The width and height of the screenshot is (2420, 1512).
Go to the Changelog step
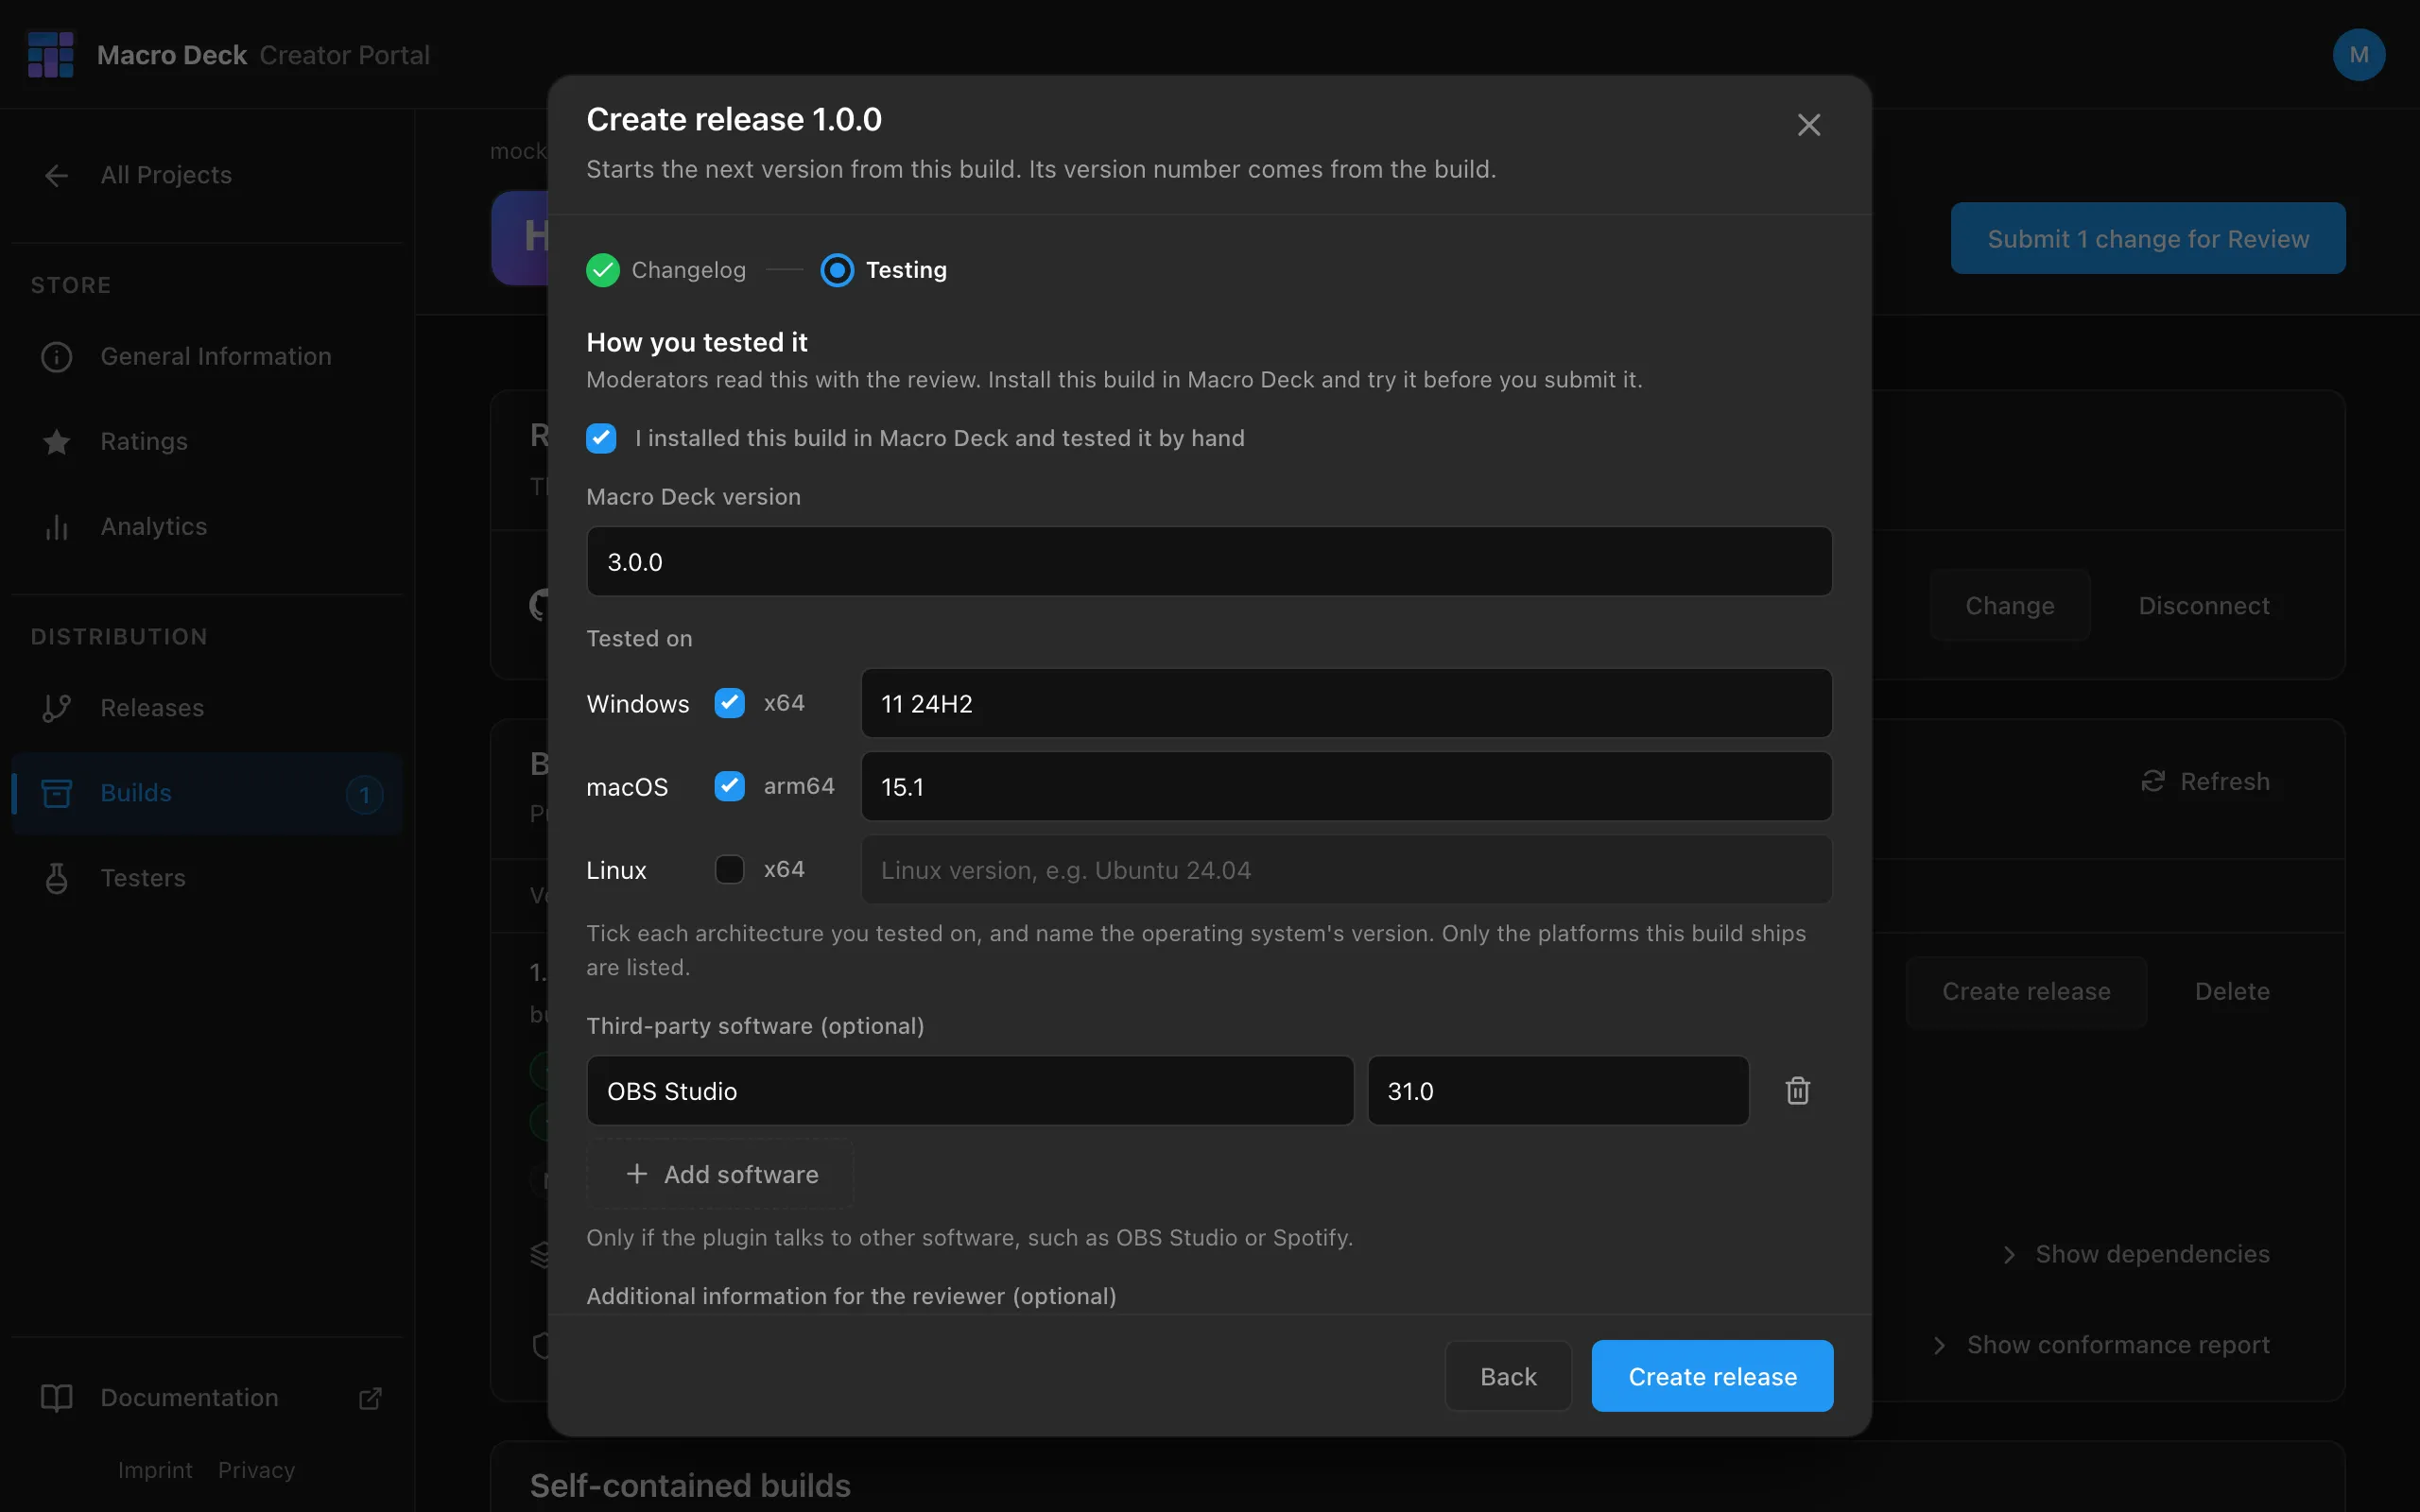point(688,270)
